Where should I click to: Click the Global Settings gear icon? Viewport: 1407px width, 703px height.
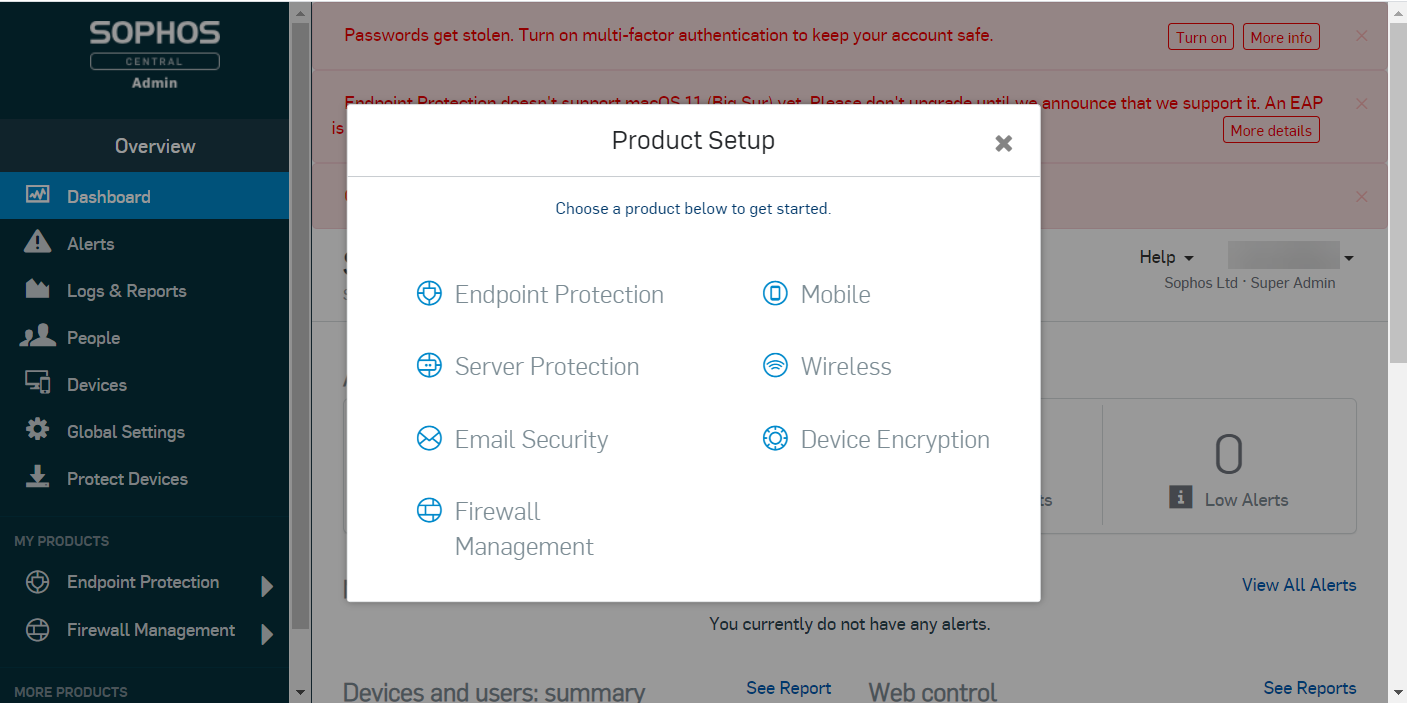pos(38,431)
